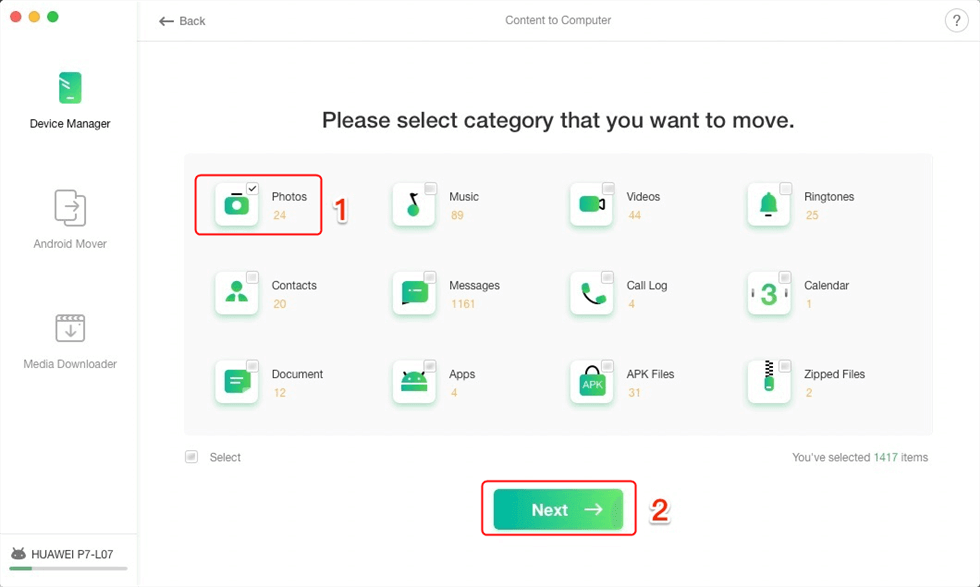Screen dimensions: 980x587
Task: Click the Music category icon
Action: (413, 205)
